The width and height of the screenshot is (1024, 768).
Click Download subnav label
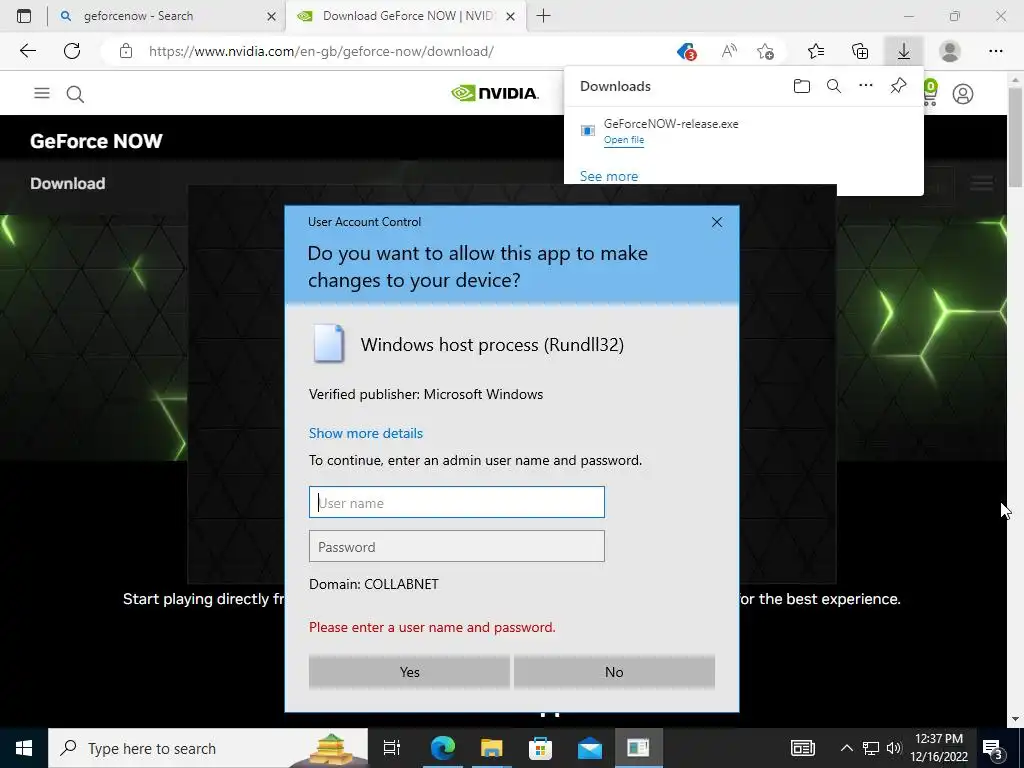[x=68, y=184]
